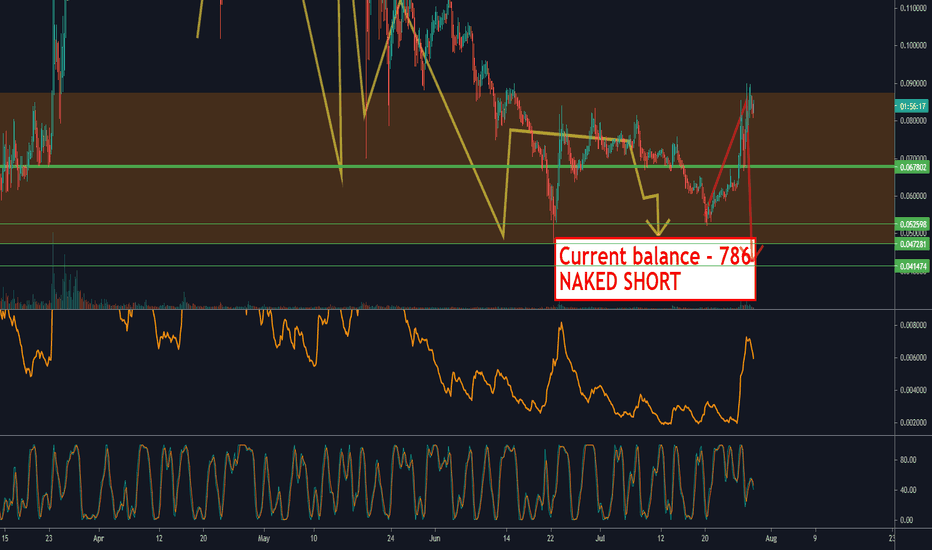This screenshot has height=550, width=932.
Task: Click the May label on time axis
Action: click(264, 539)
